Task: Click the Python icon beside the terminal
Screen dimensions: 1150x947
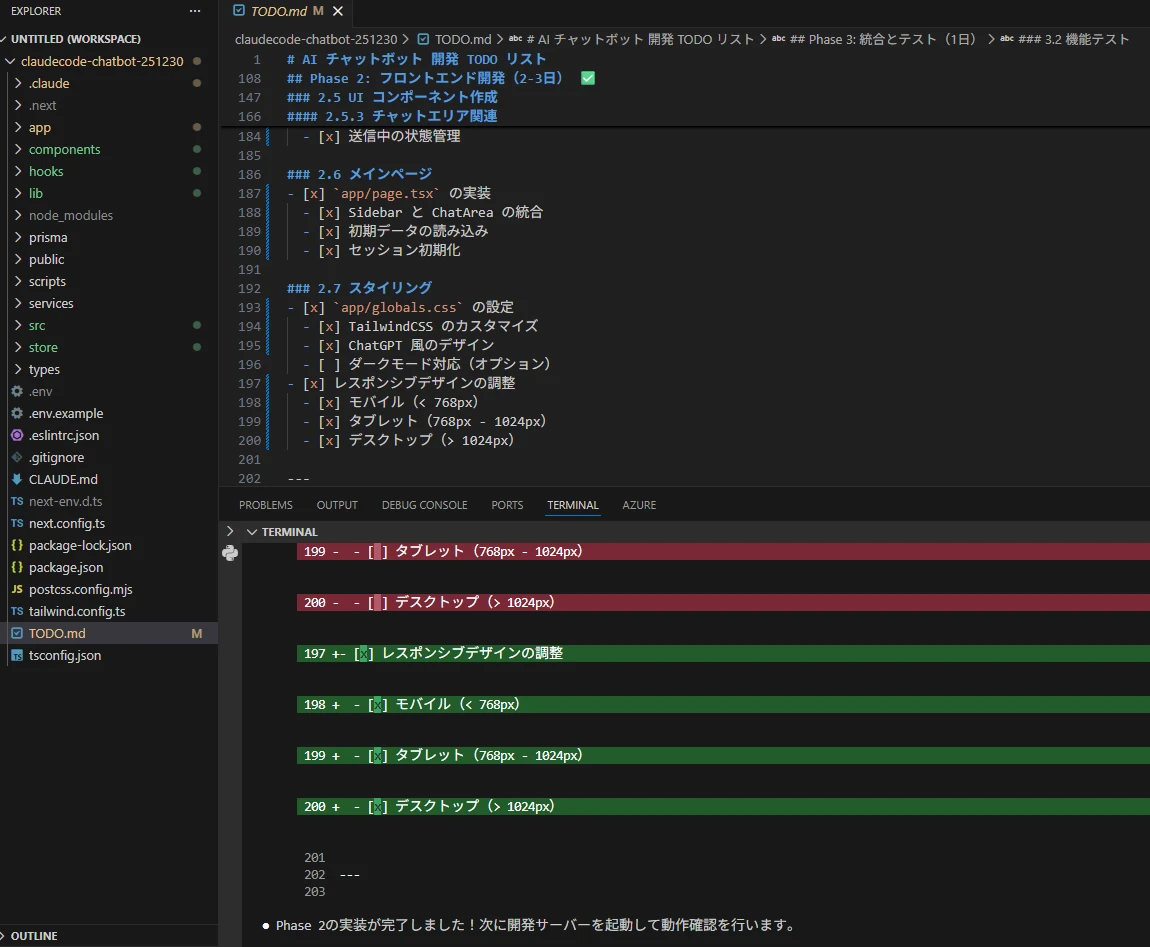Action: pos(230,553)
